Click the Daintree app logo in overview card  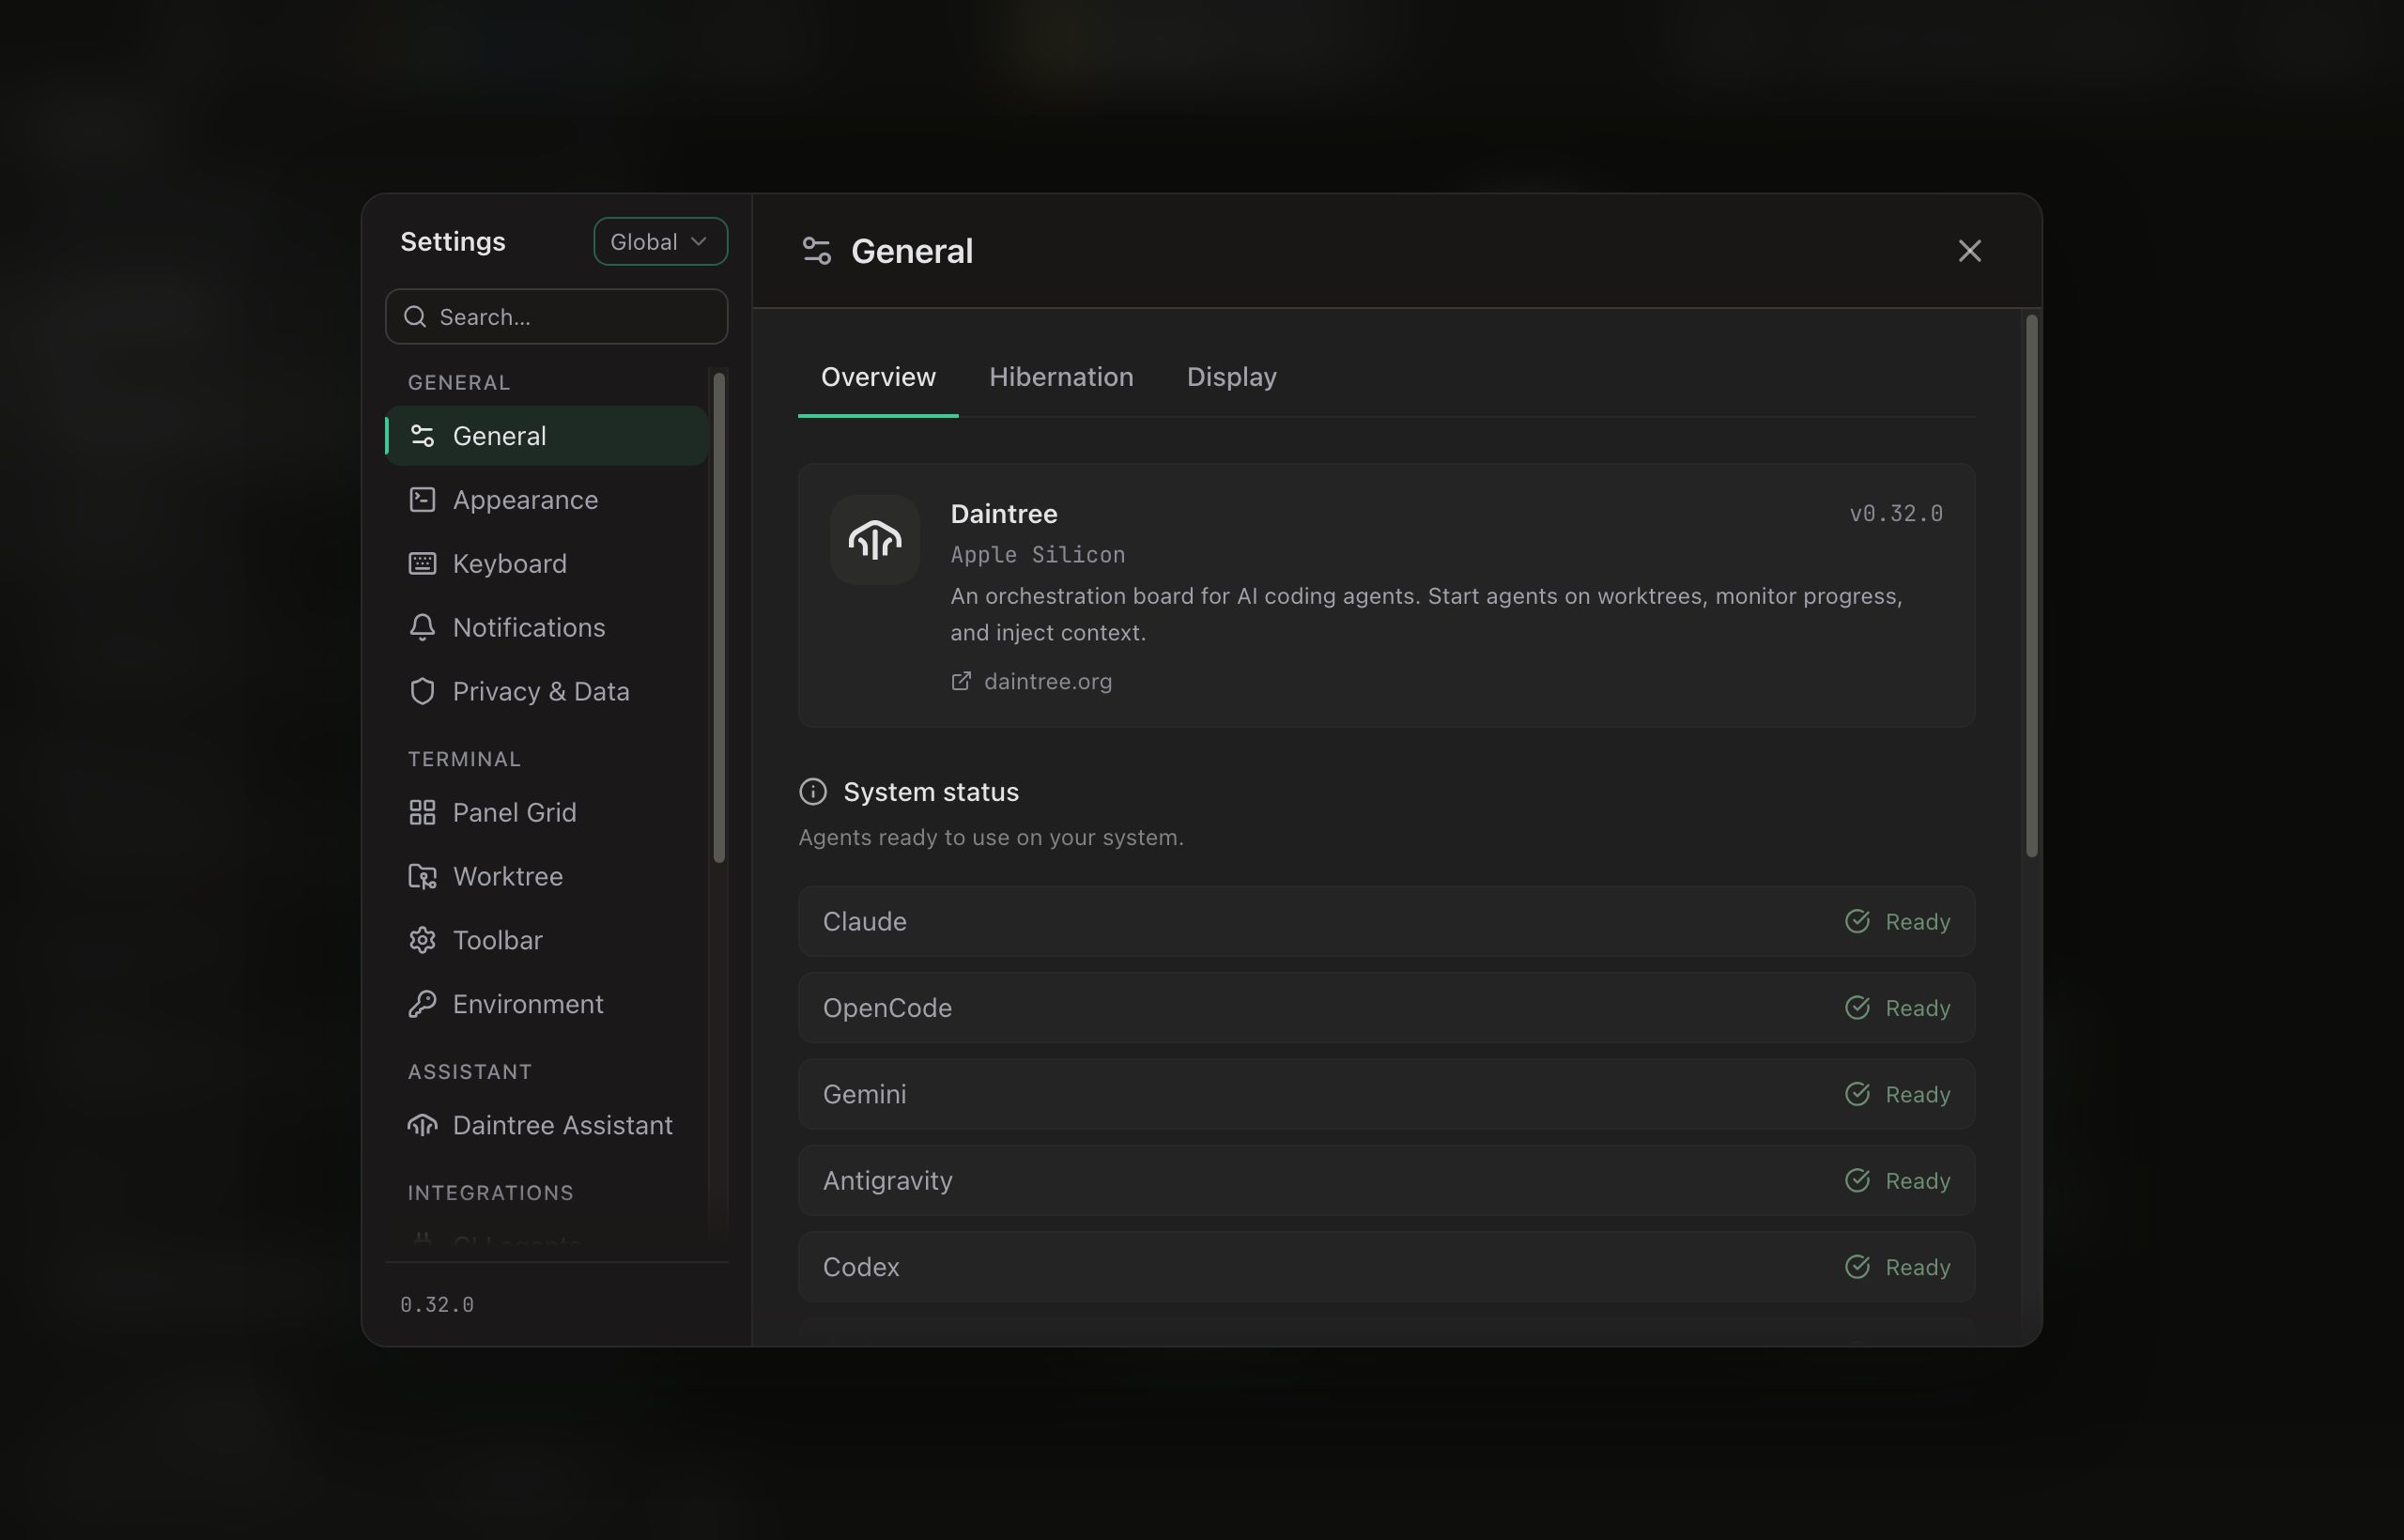coord(874,540)
